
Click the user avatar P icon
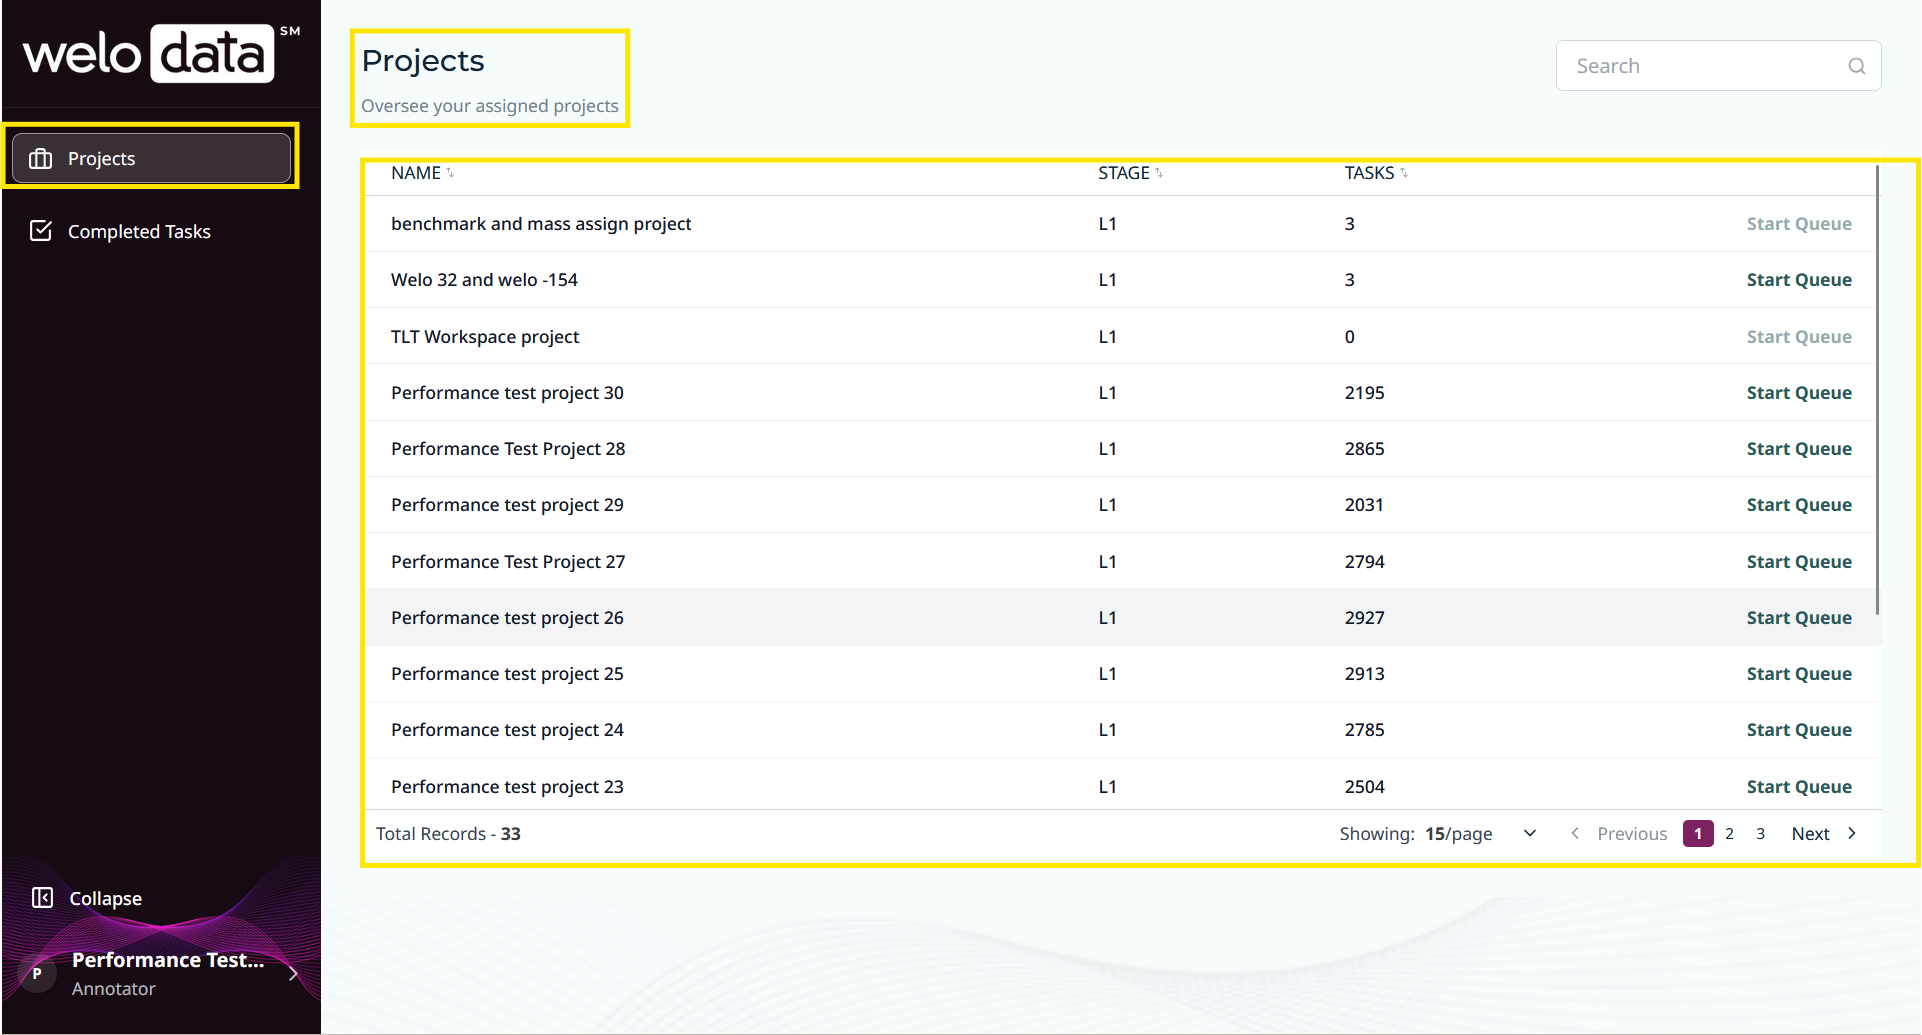(x=38, y=974)
